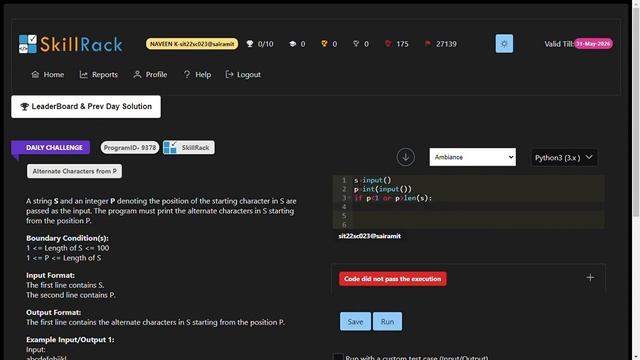The height and width of the screenshot is (360, 640).
Task: Click the Help question mark icon
Action: click(x=187, y=74)
